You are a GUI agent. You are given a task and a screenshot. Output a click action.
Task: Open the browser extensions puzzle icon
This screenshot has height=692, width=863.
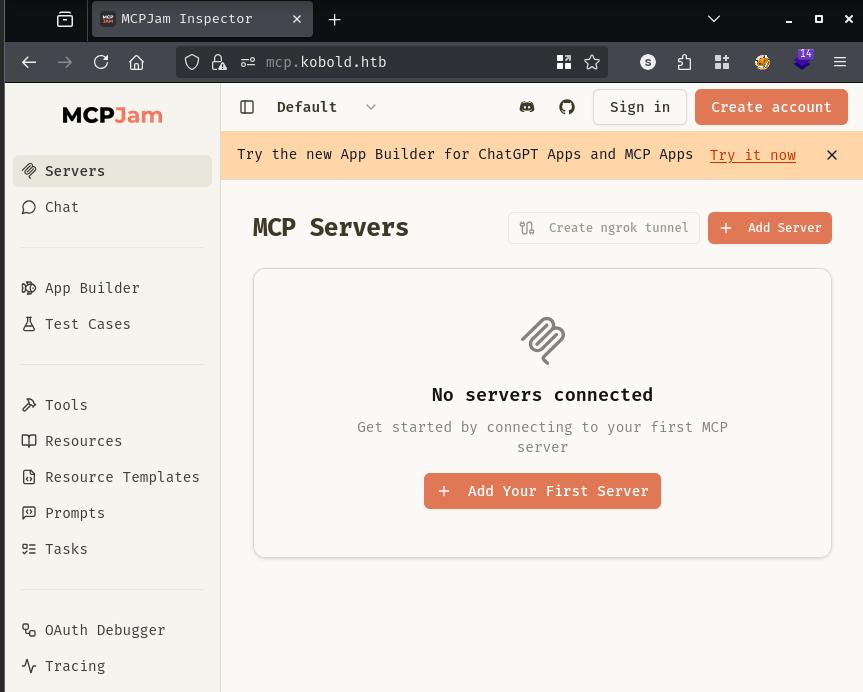tap(684, 62)
